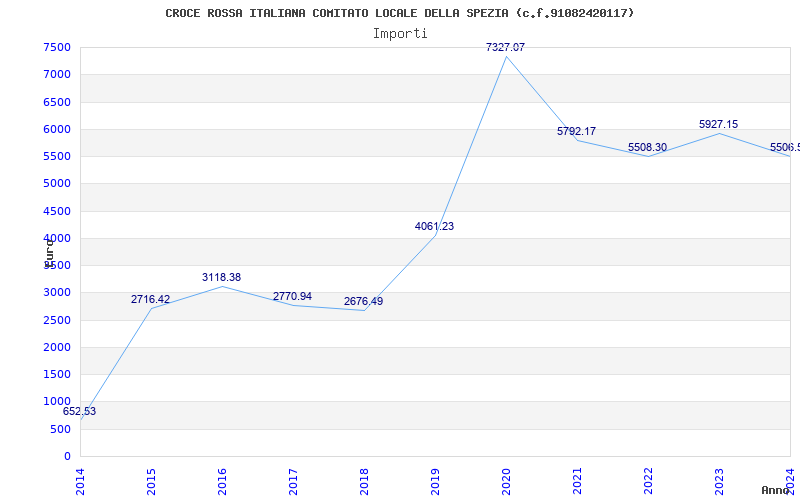
Task: Click data label 3118.38
Action: [221, 278]
